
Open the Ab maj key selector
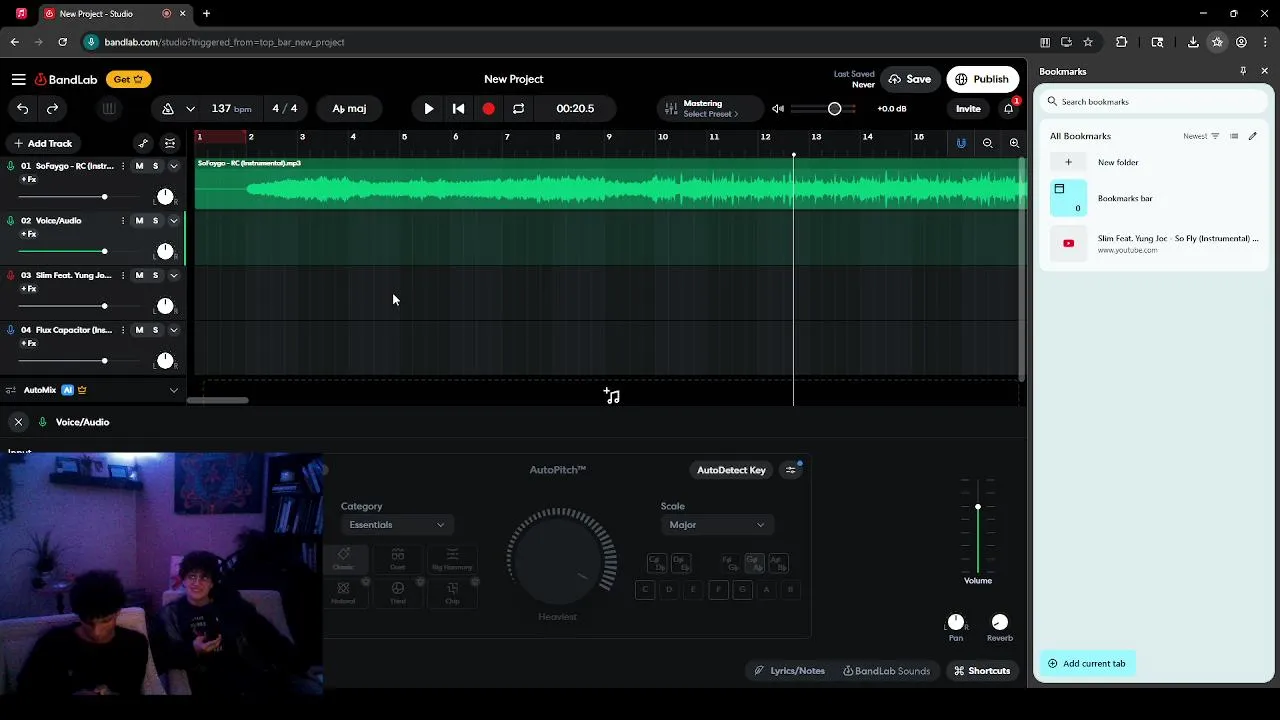(349, 108)
